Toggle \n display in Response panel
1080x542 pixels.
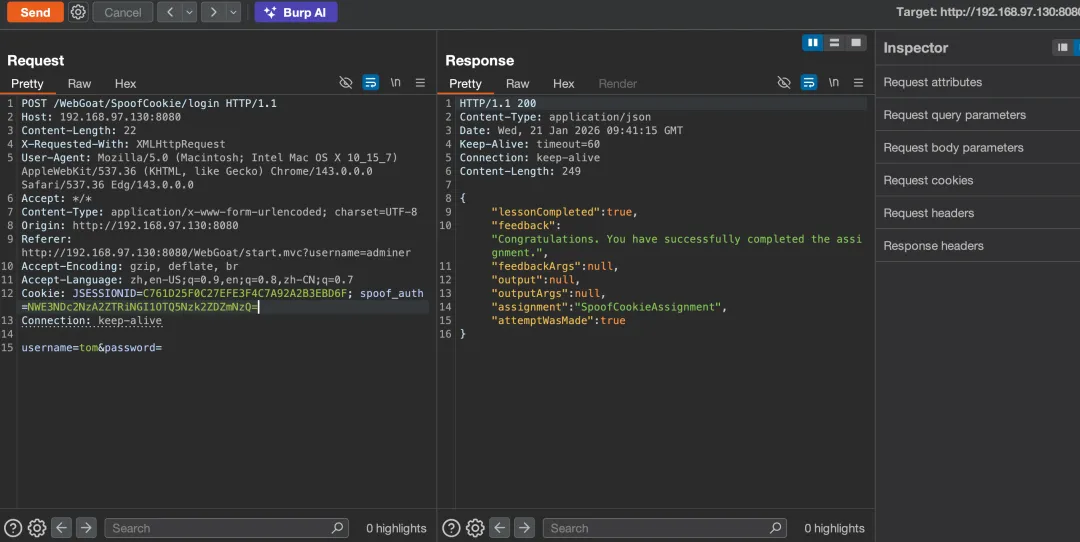[834, 83]
